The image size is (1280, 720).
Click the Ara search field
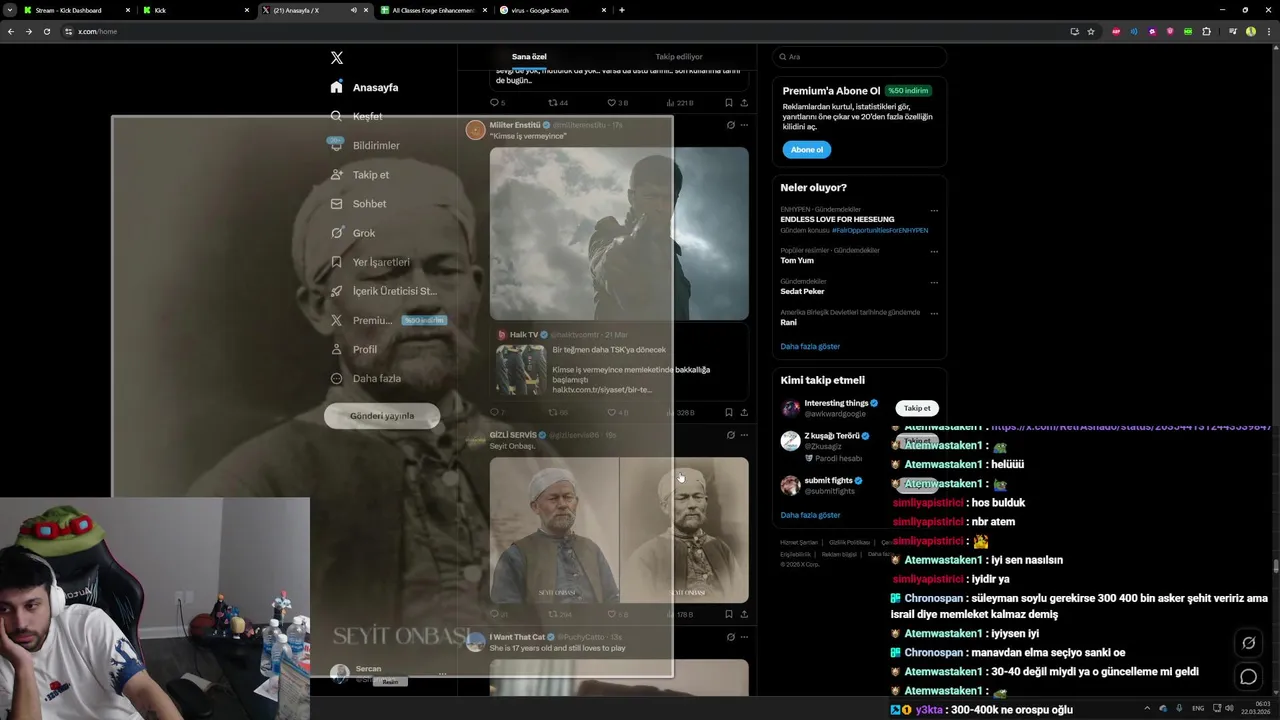(x=859, y=57)
